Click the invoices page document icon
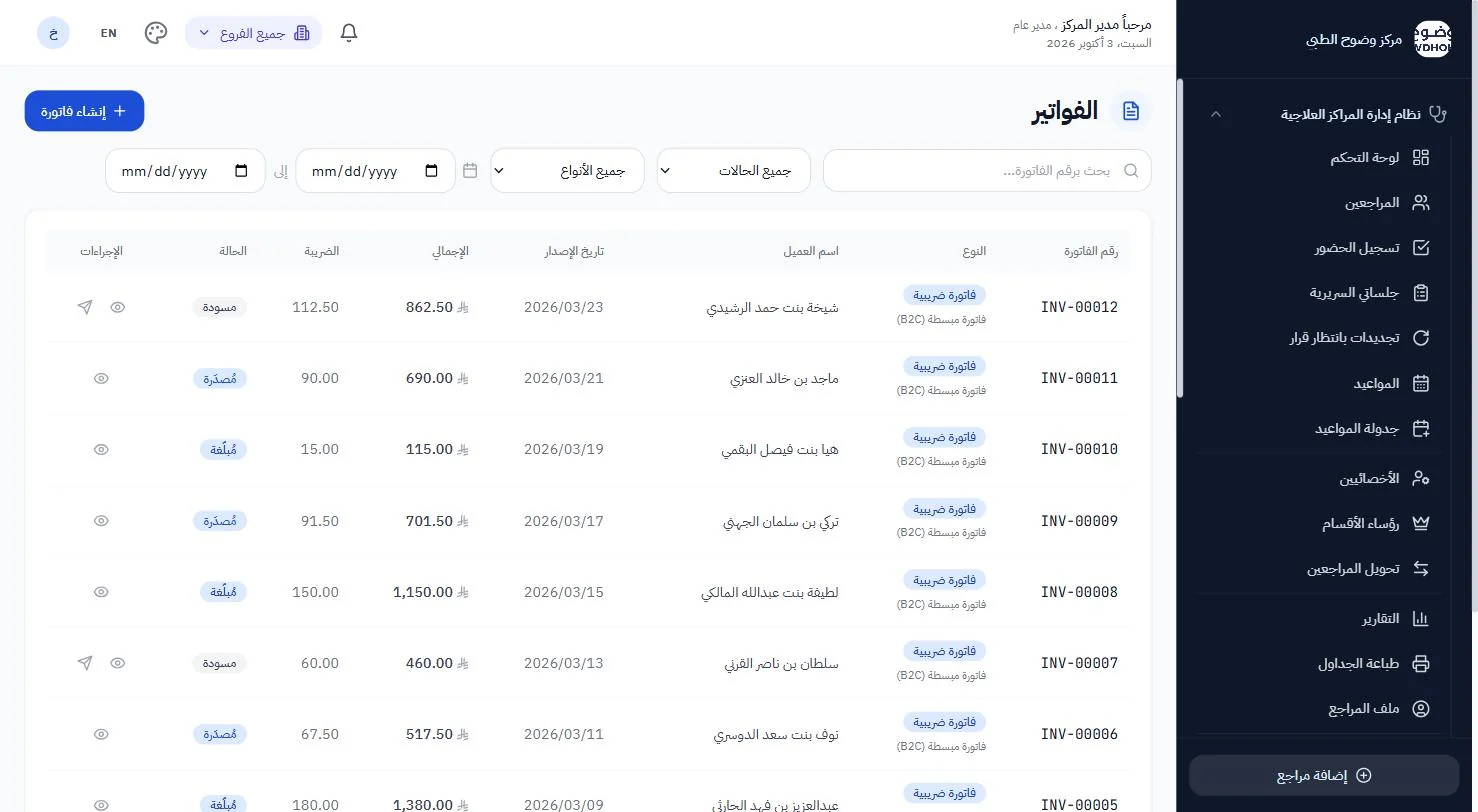This screenshot has width=1478, height=812. (x=1131, y=111)
